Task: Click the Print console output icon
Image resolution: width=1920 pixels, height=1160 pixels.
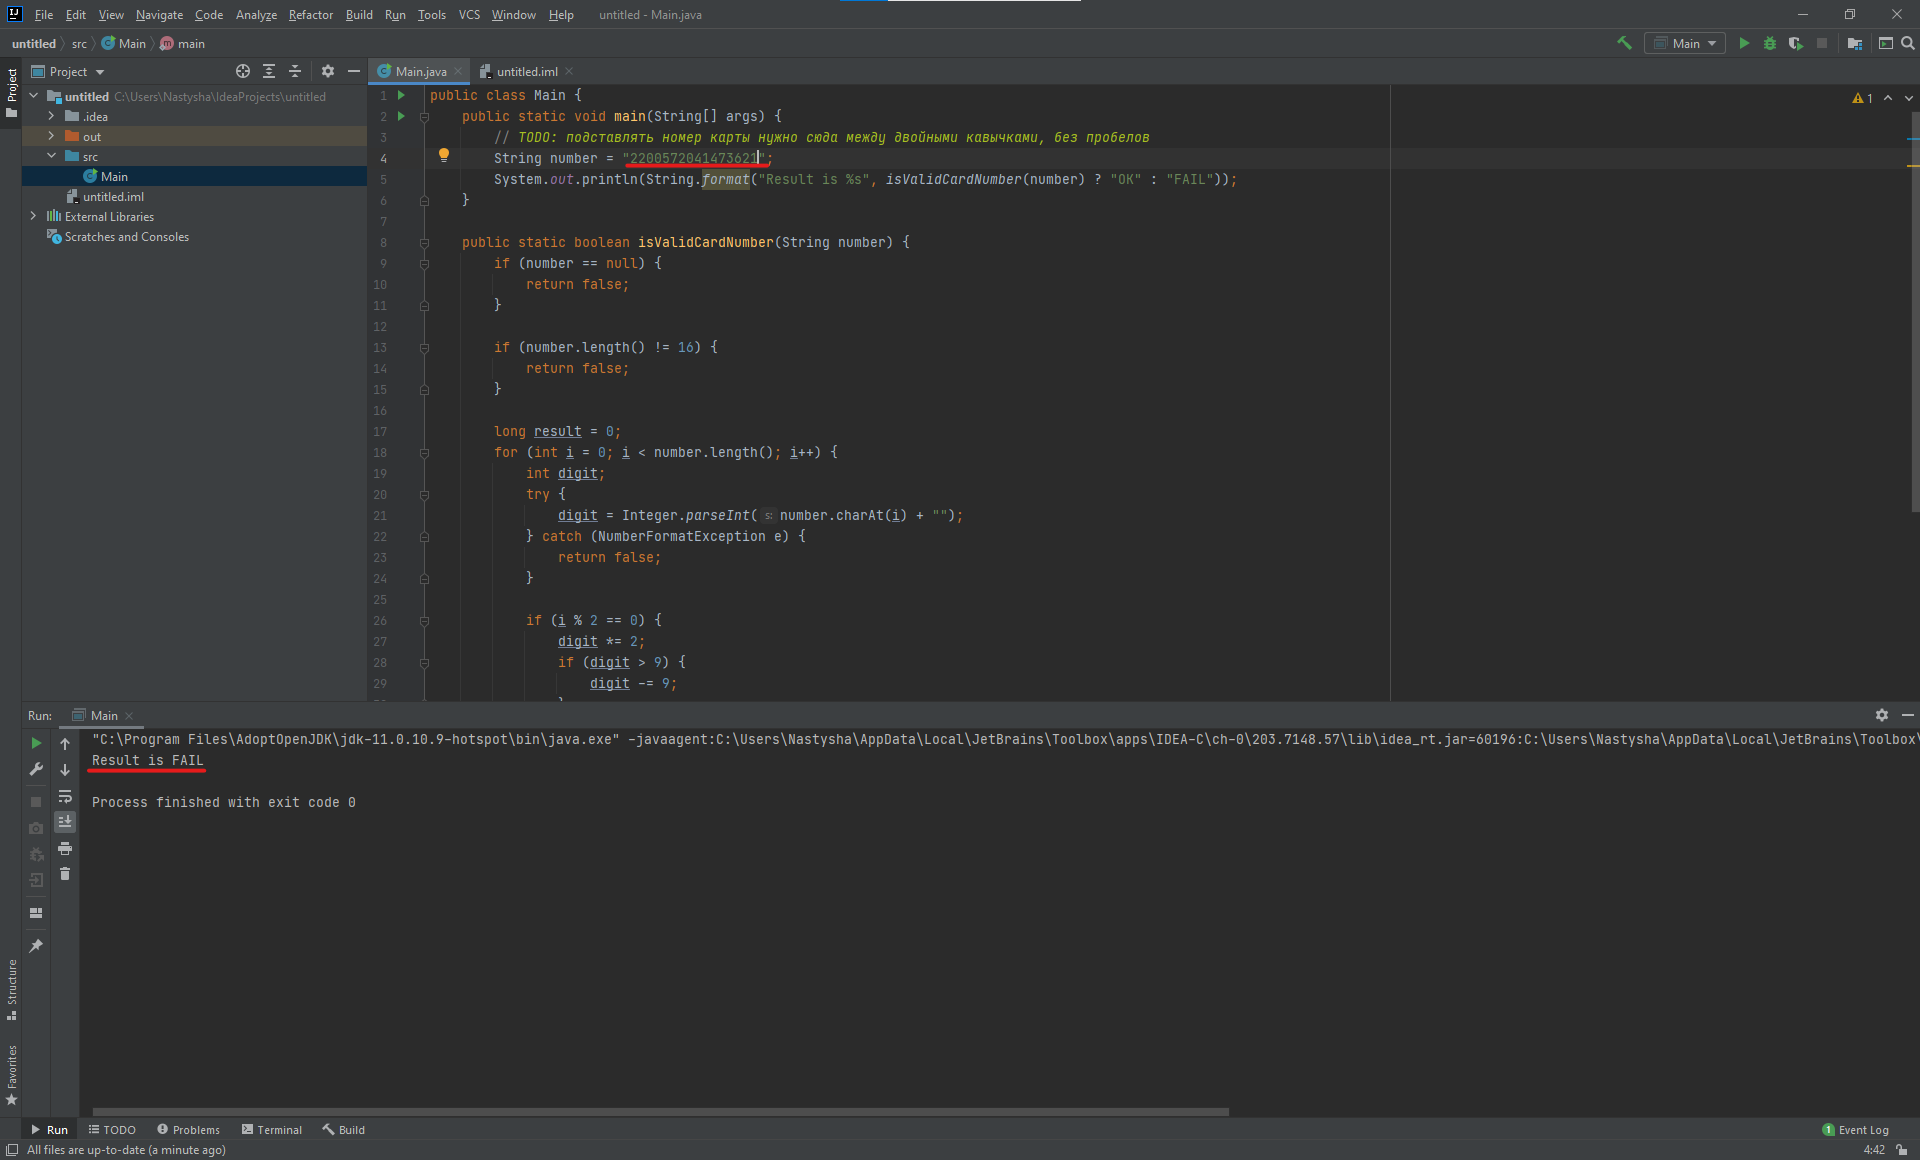Action: coord(65,848)
